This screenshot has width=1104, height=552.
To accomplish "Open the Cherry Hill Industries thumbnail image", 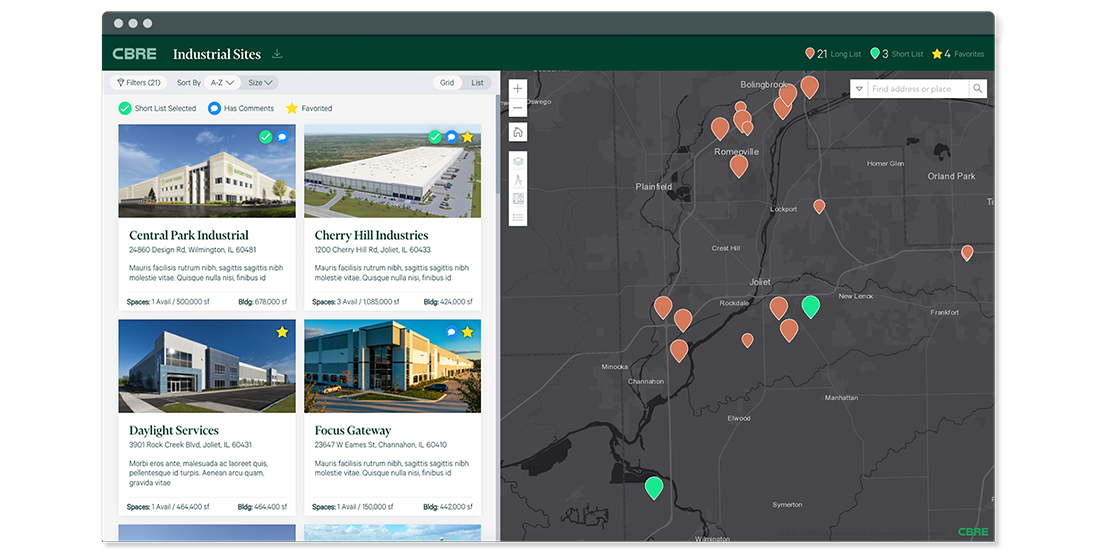I will click(392, 172).
